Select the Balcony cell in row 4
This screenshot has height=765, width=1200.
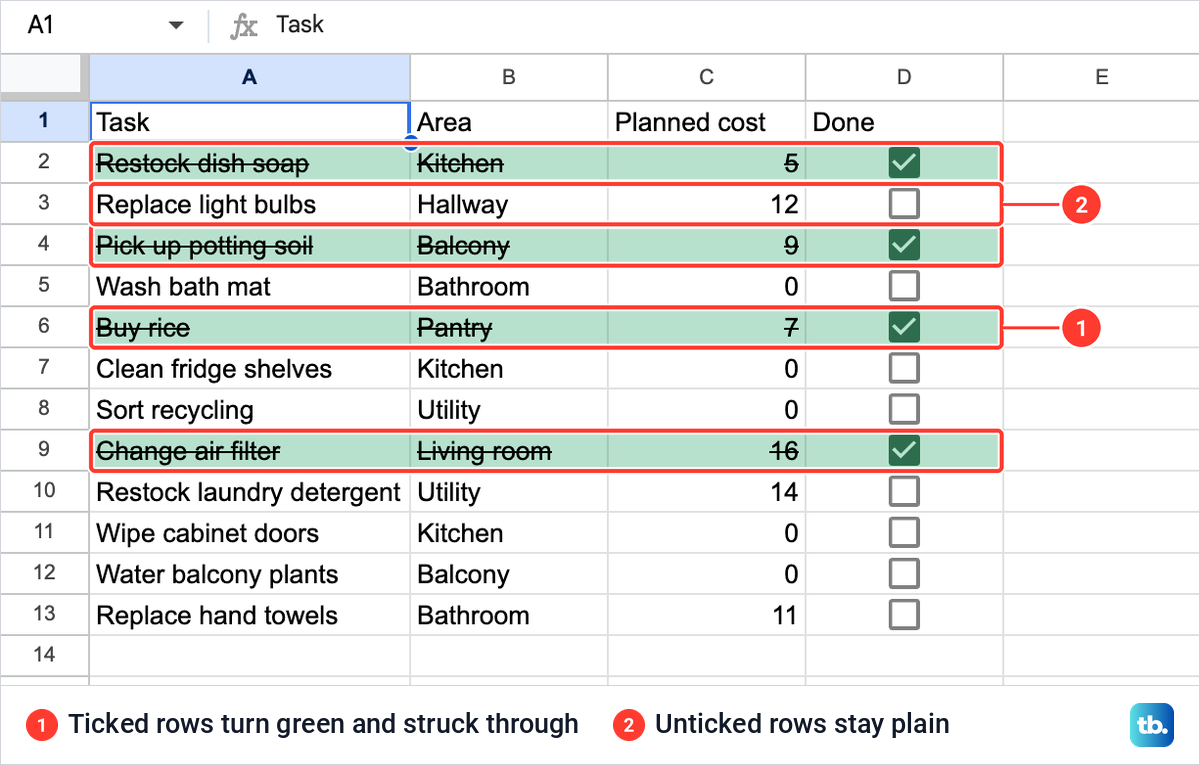[x=509, y=245]
